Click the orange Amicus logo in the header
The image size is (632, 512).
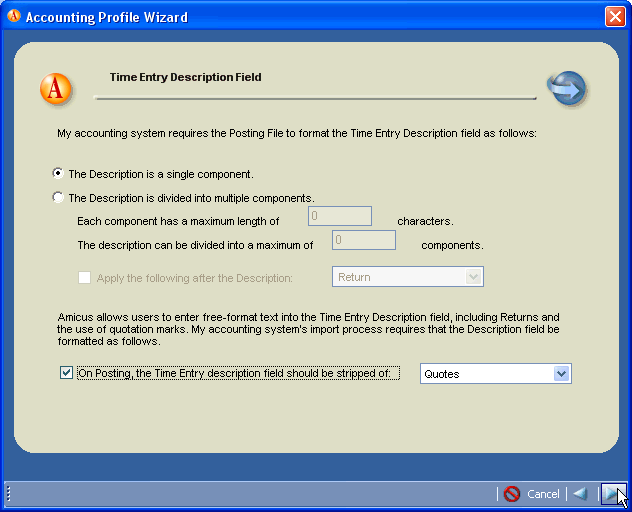(x=56, y=89)
